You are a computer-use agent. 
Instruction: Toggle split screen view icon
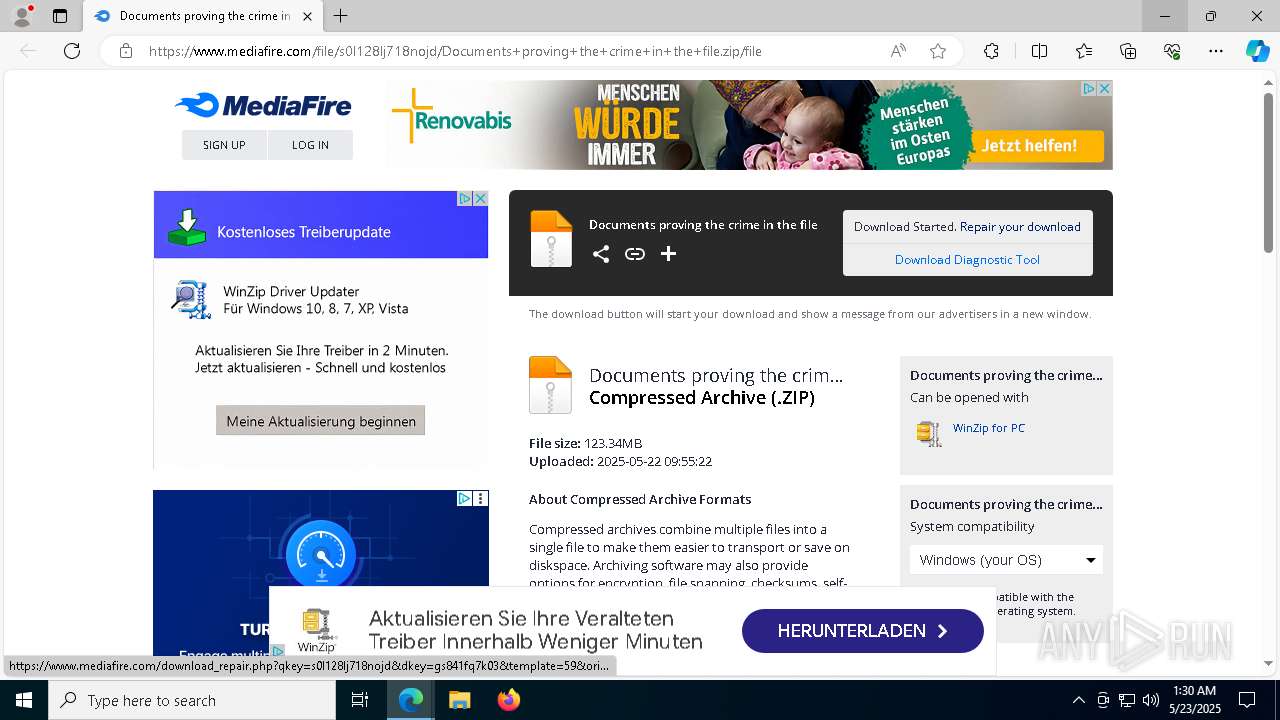[1039, 51]
